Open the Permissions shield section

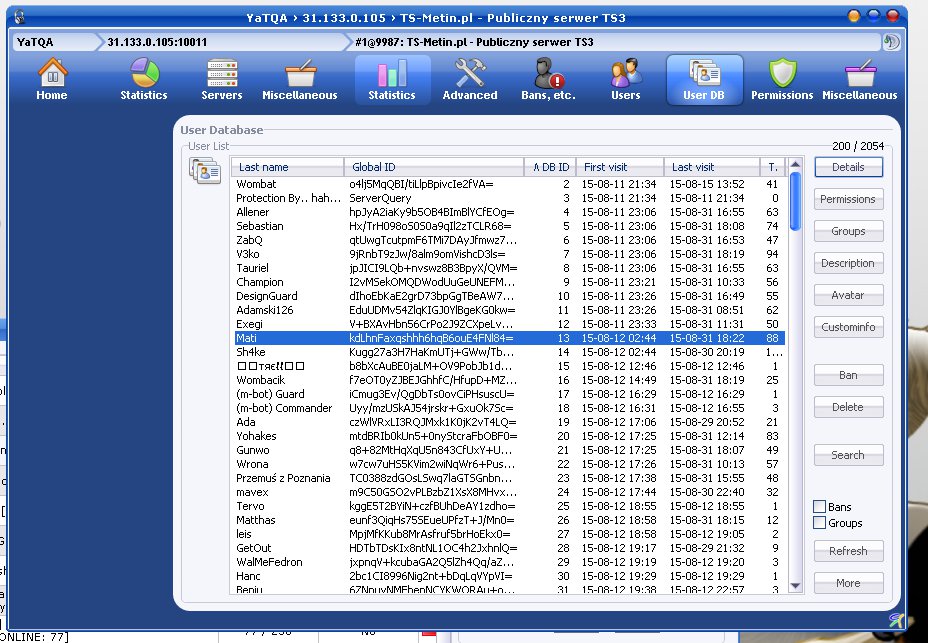point(782,80)
